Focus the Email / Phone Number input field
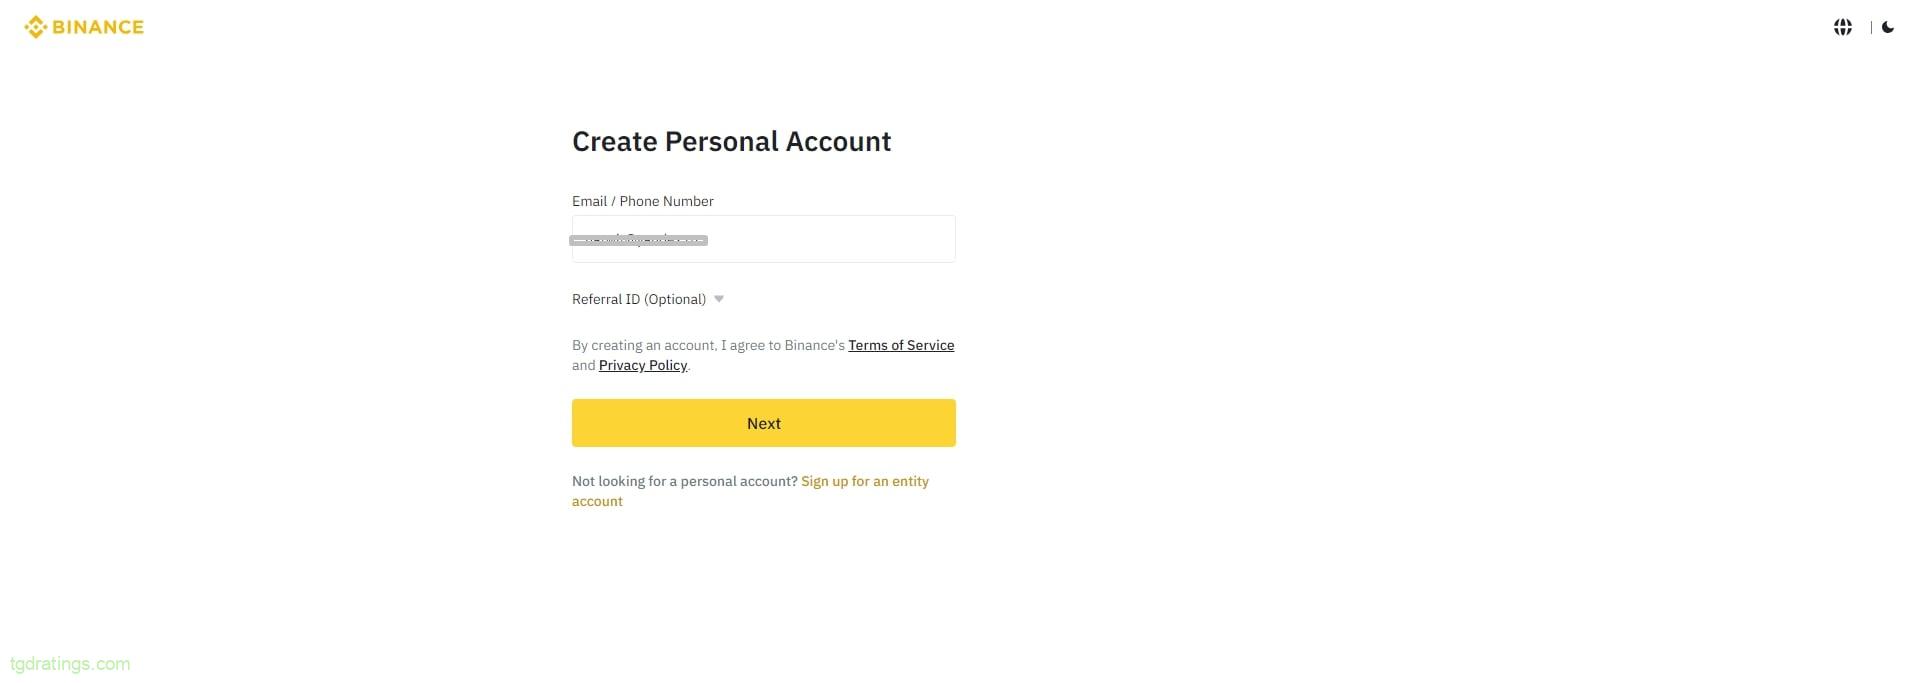Screen dimensions: 1909x683 (x=763, y=239)
